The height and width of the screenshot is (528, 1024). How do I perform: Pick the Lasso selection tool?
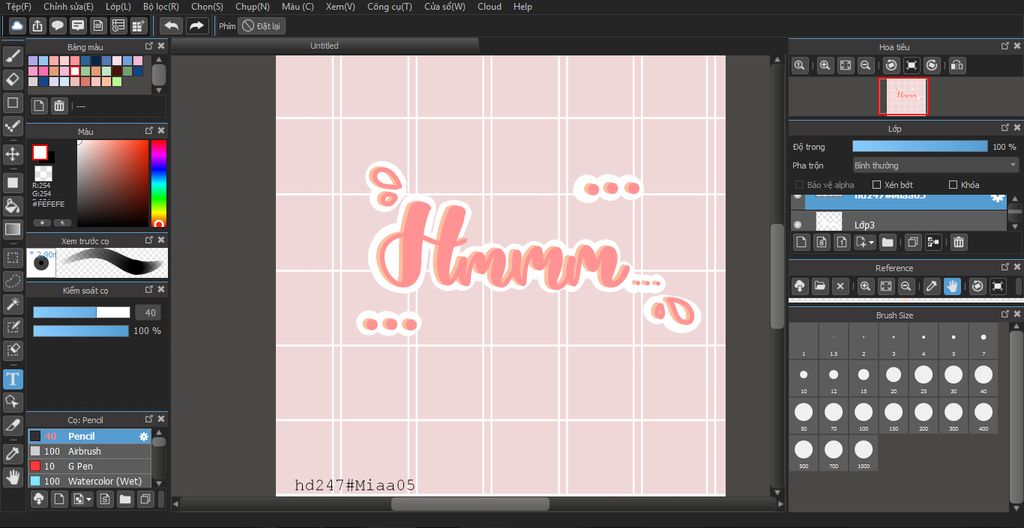point(12,281)
